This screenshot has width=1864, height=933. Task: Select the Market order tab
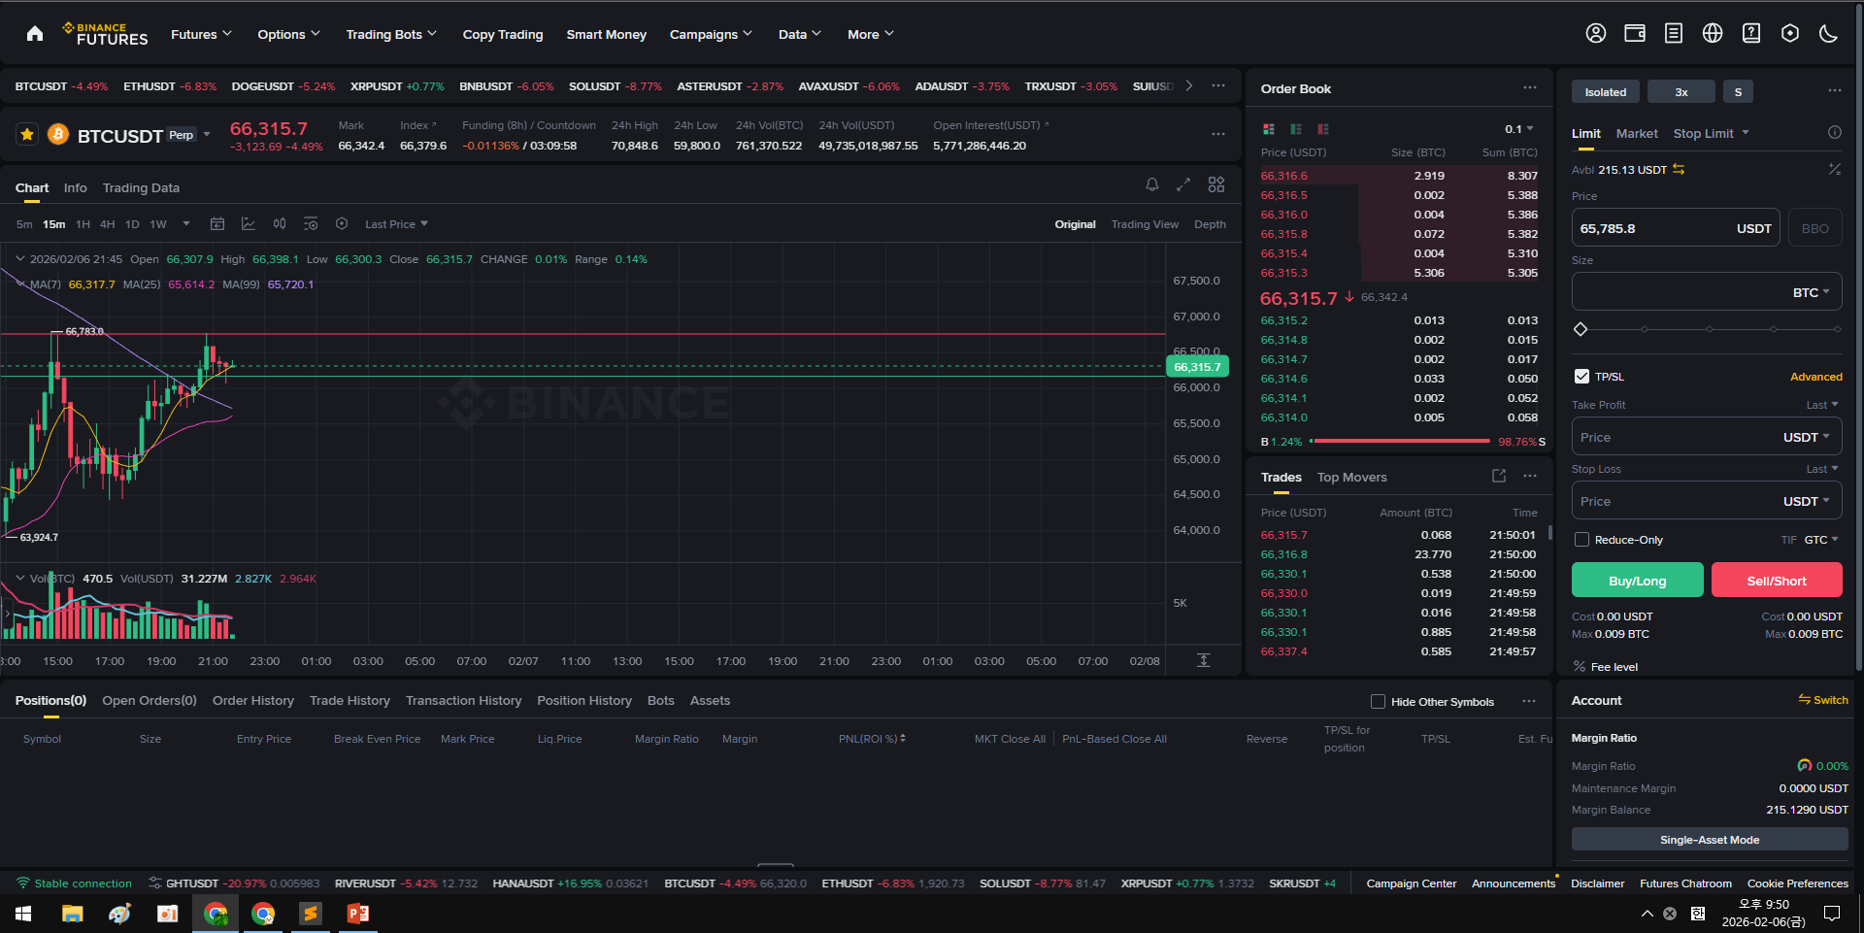coord(1636,133)
